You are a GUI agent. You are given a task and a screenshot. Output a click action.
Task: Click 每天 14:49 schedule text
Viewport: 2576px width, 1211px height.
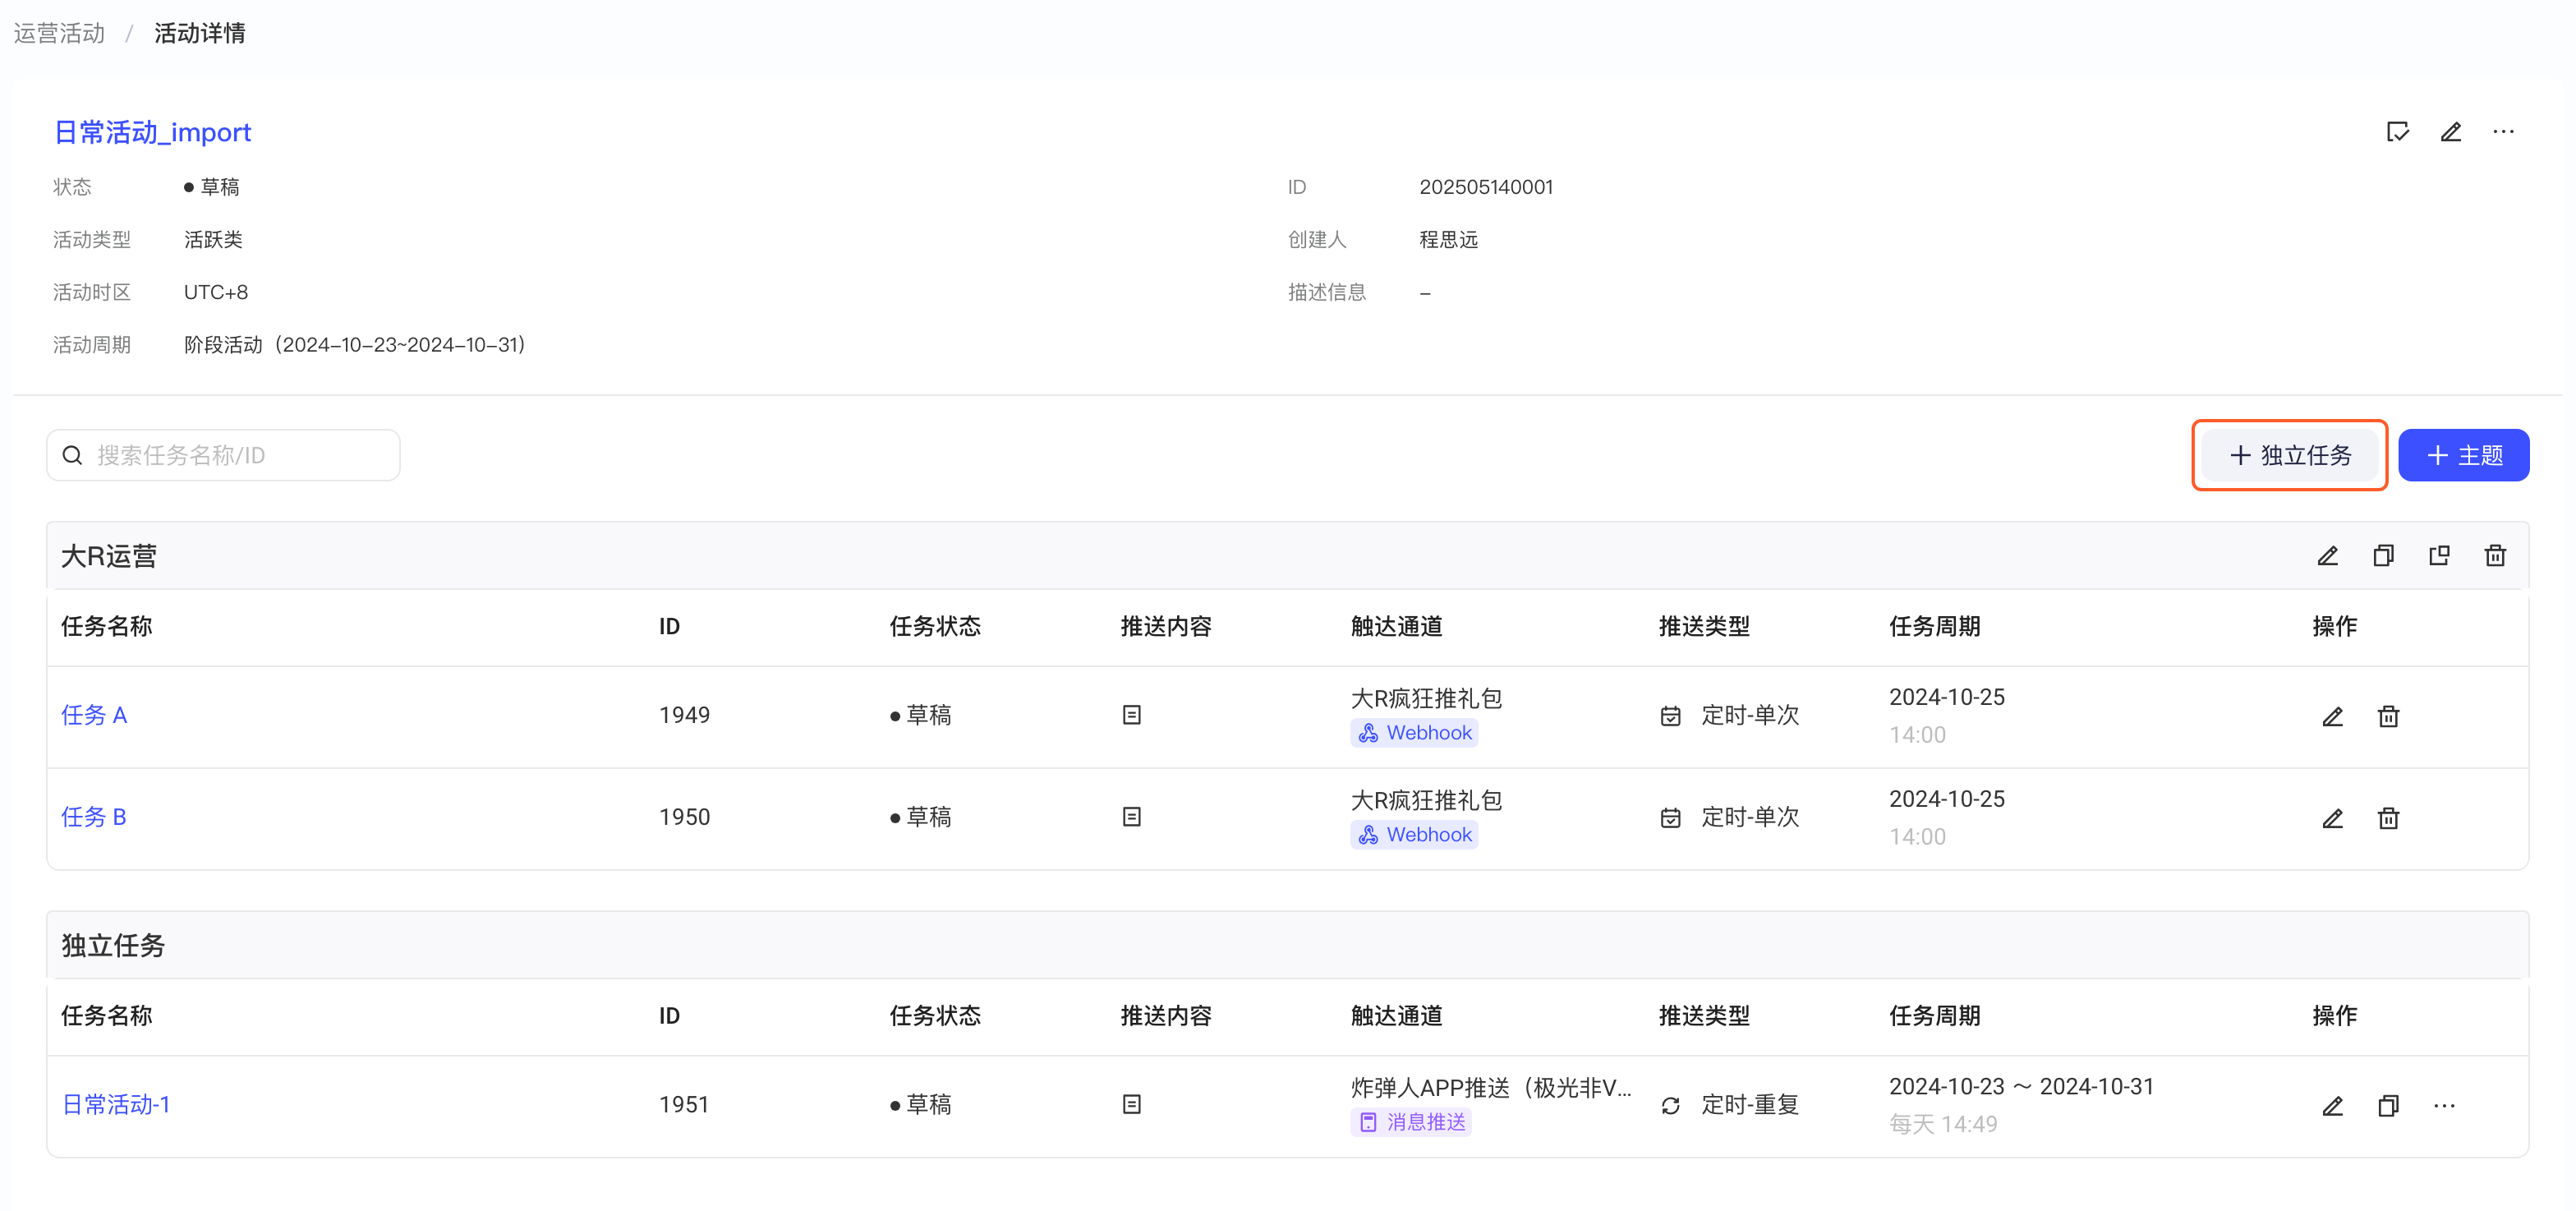[x=1943, y=1124]
